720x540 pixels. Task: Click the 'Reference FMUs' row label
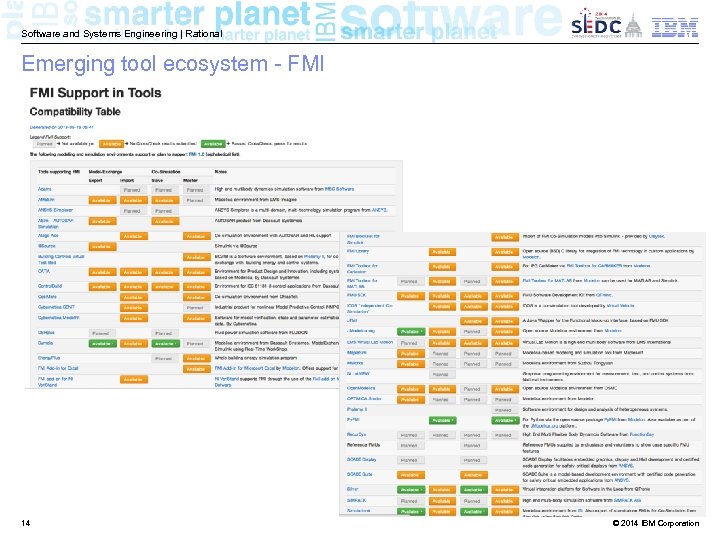[363, 444]
